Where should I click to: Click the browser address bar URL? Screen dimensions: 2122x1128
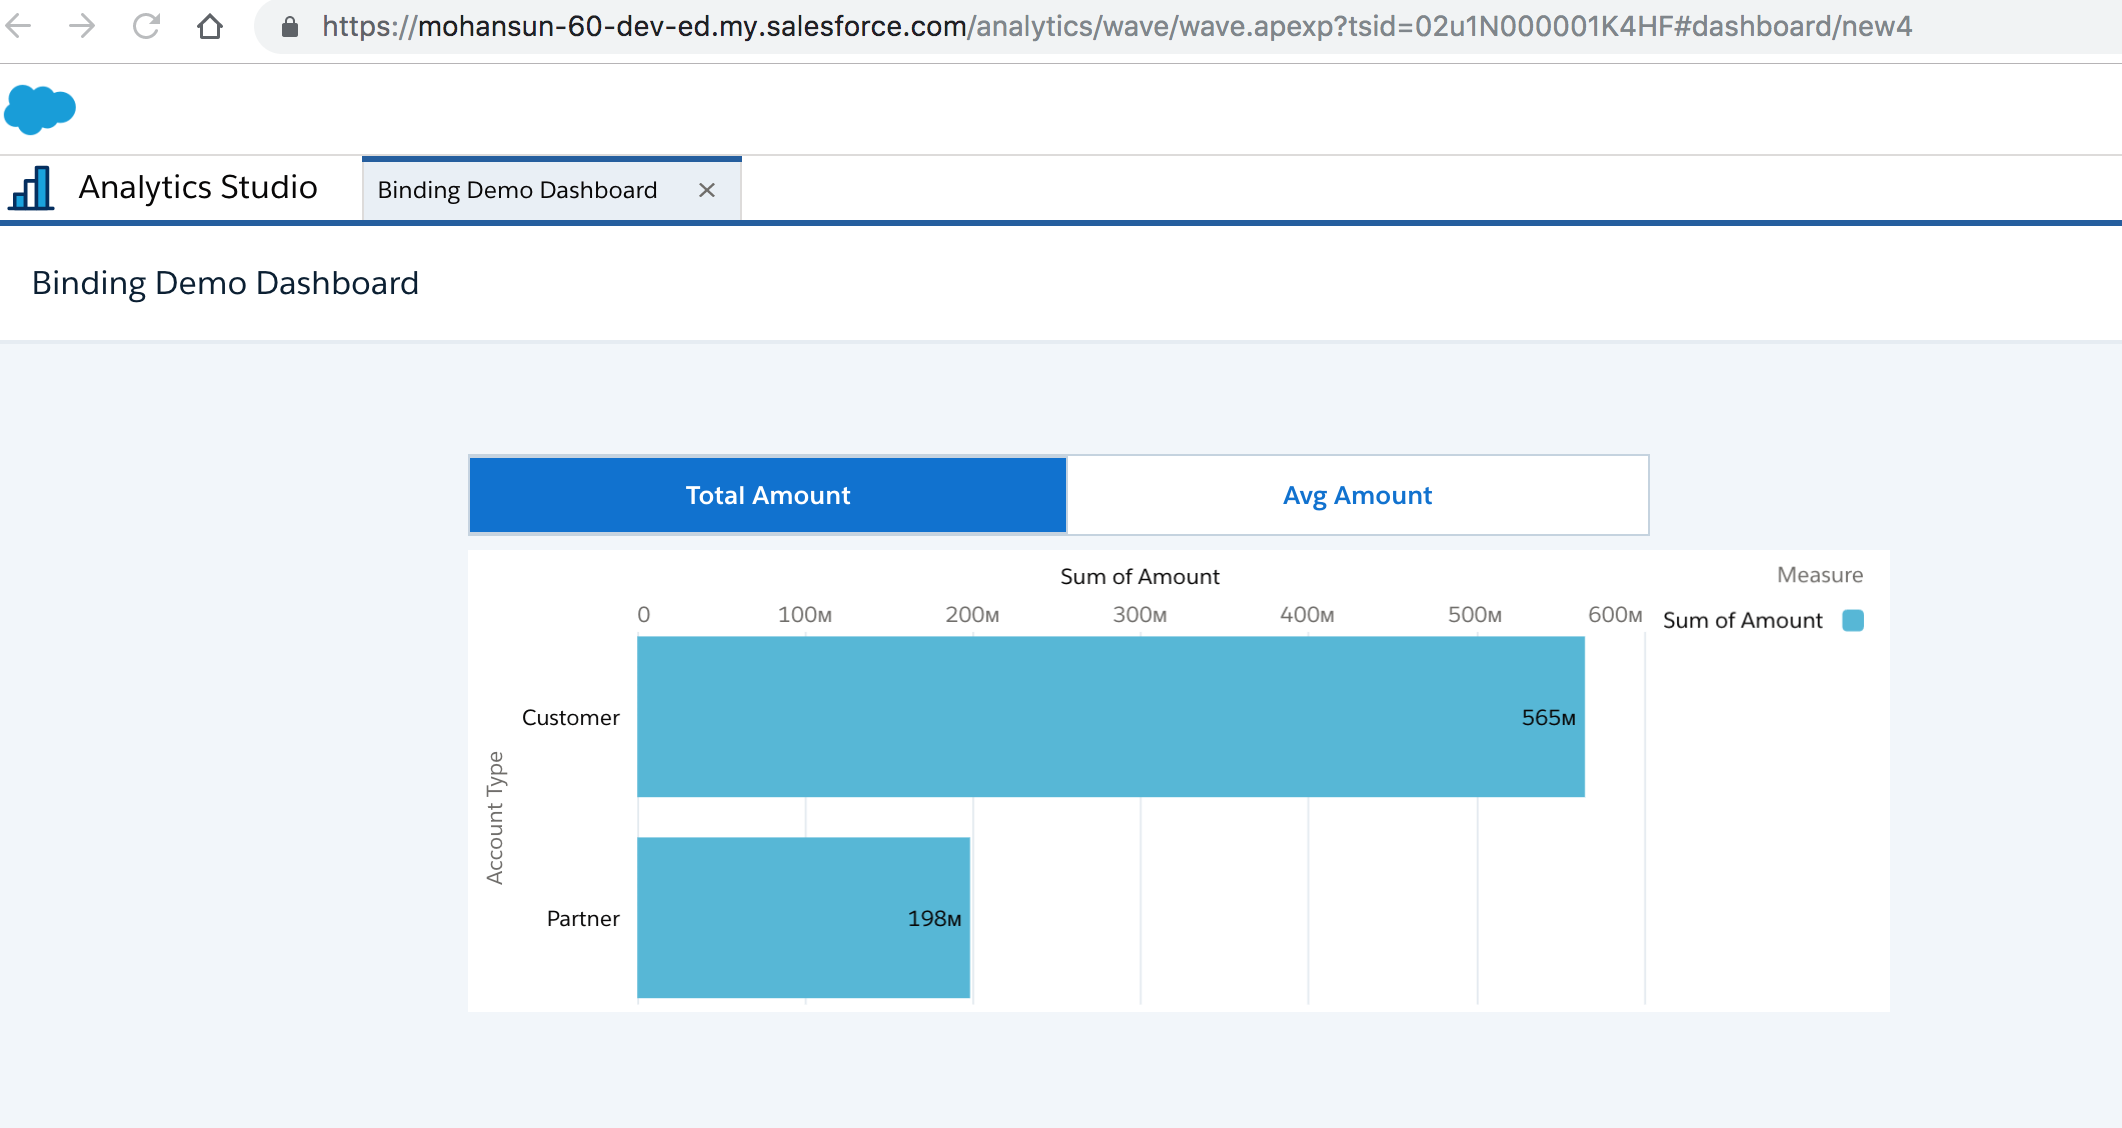pos(1116,26)
